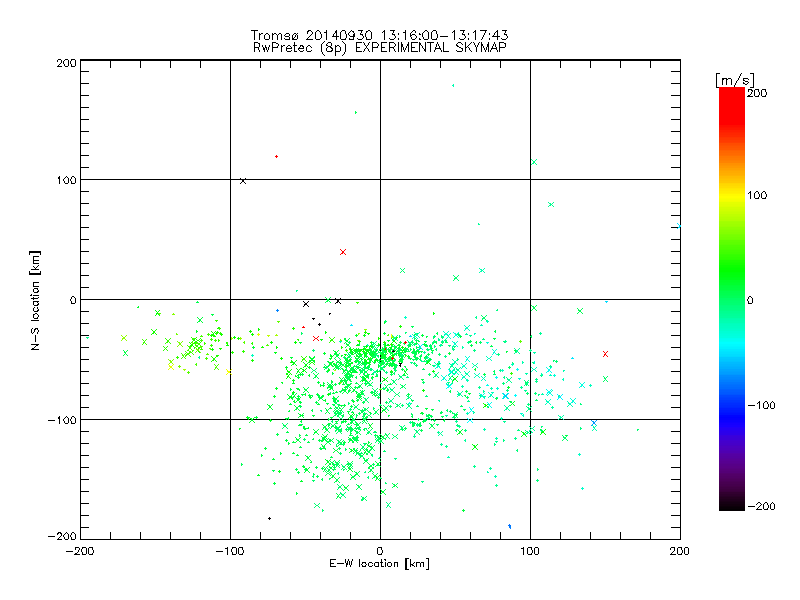Click the y-axis tick label '200'

point(66,63)
